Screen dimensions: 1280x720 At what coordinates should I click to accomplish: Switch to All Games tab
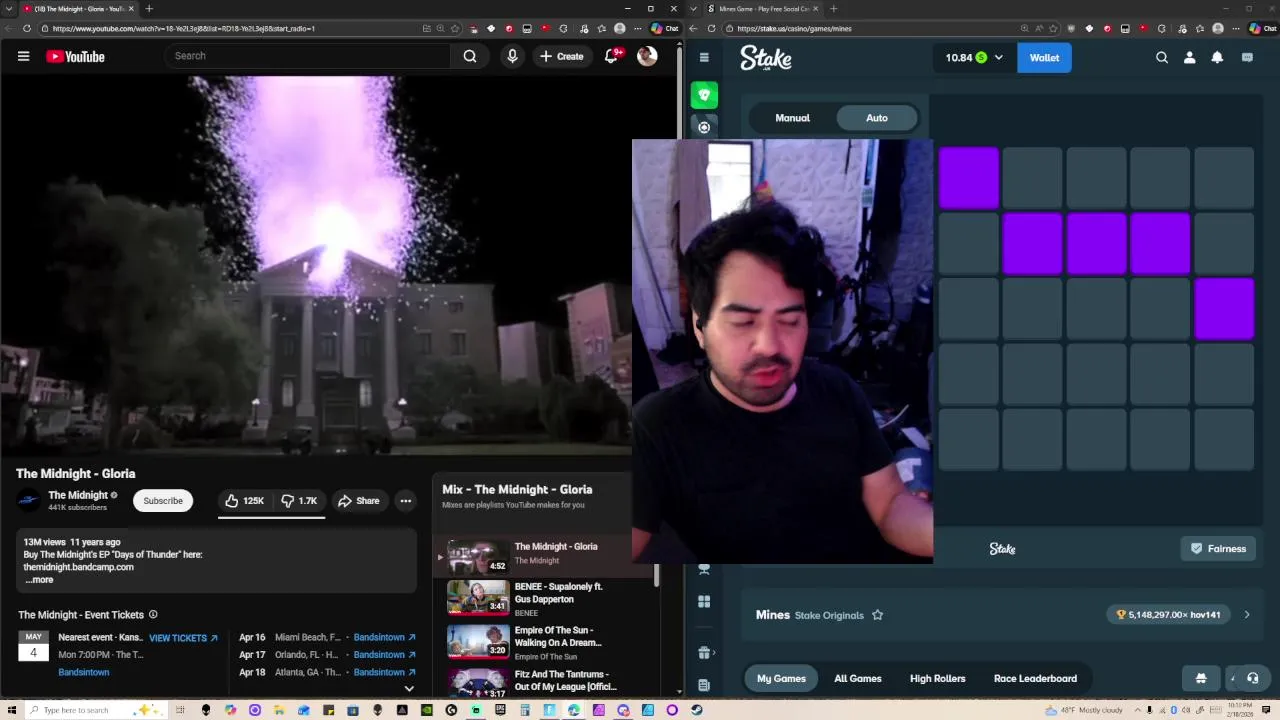[x=858, y=678]
